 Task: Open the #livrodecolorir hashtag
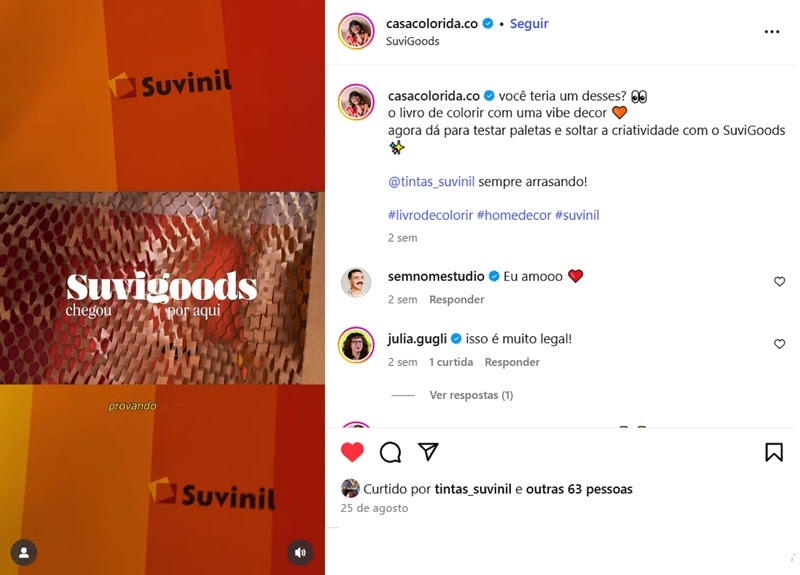(430, 215)
